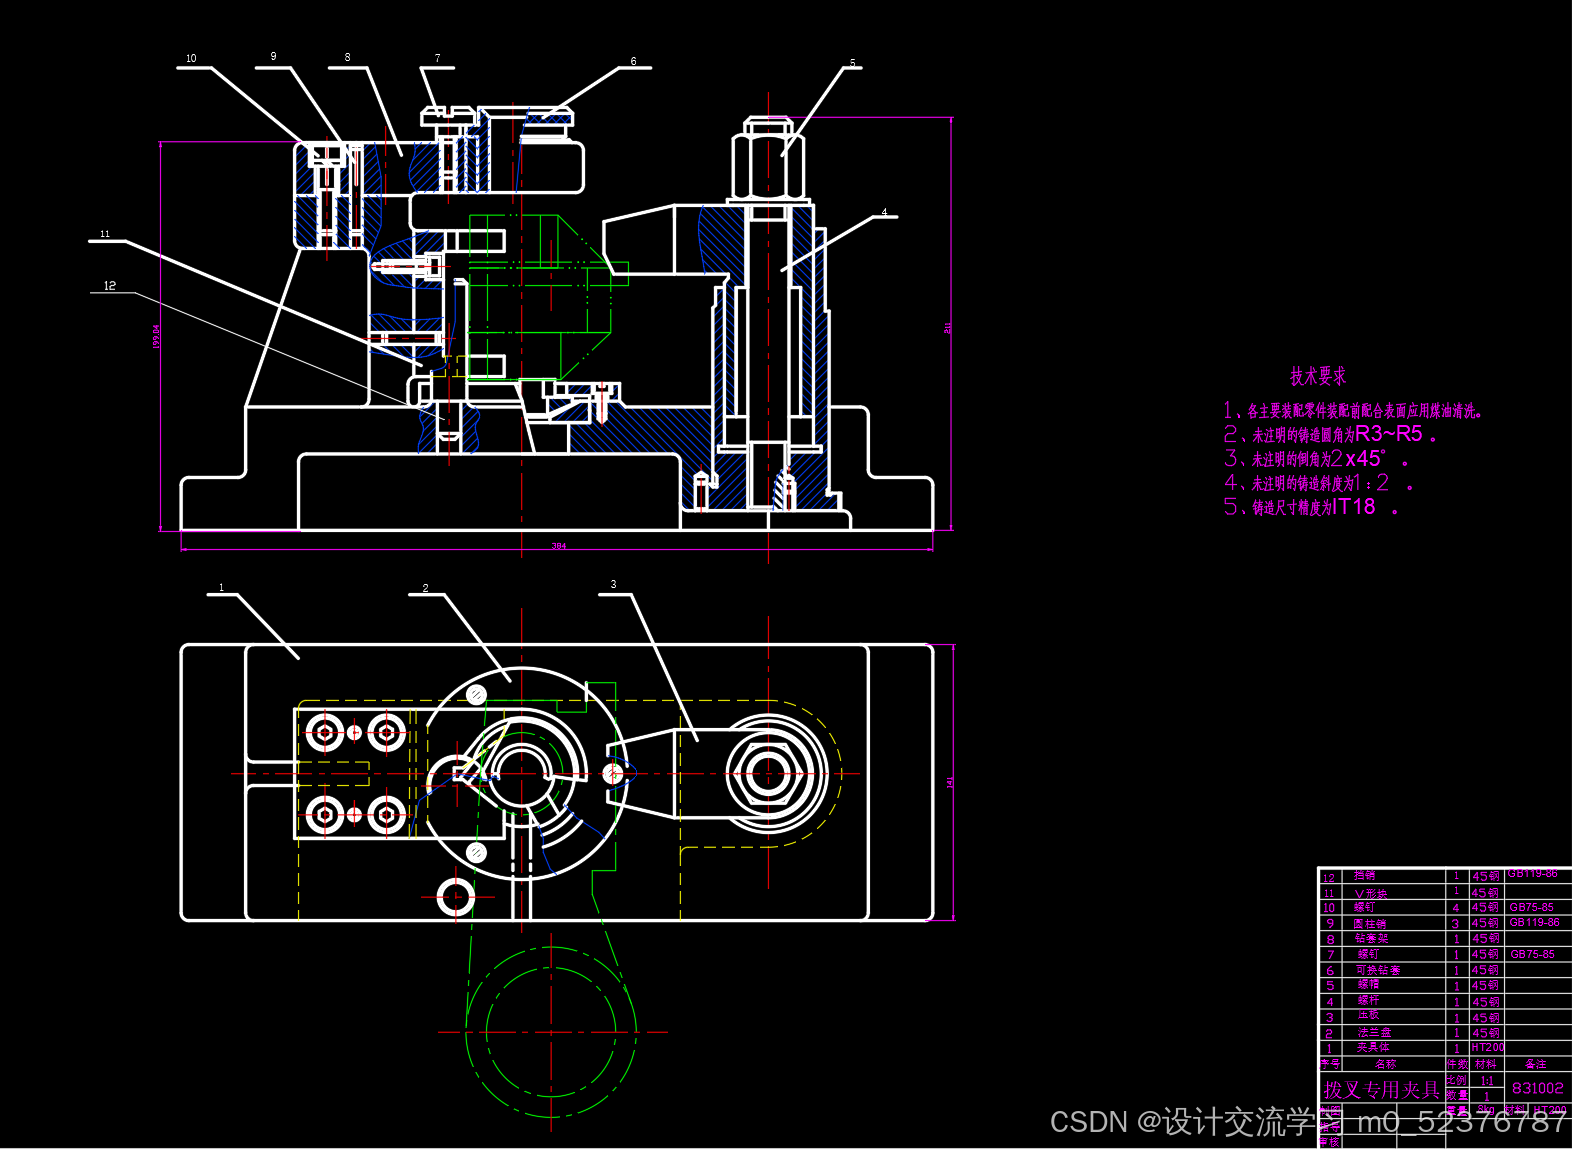Click the HT200 material in 夹具体 row
This screenshot has height=1150, width=1573.
coord(1487,1047)
